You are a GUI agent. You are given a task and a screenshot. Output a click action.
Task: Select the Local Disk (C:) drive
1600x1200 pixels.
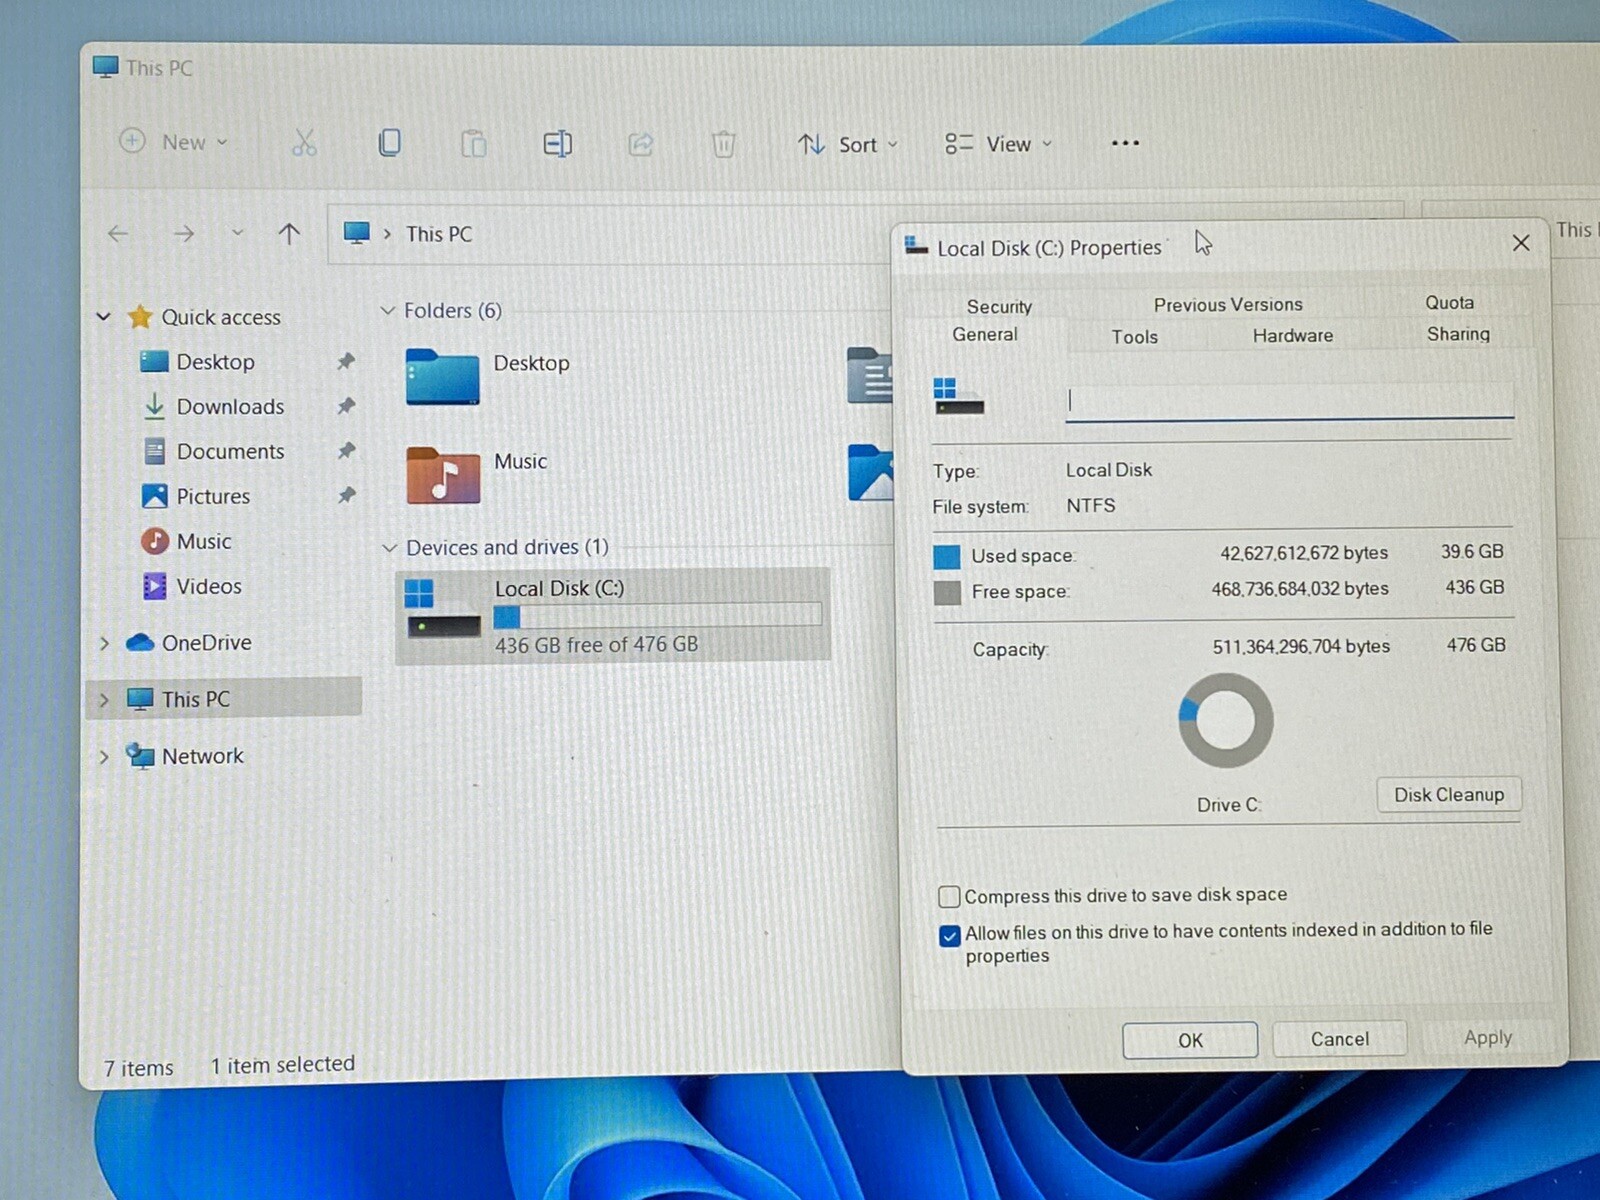pyautogui.click(x=612, y=614)
